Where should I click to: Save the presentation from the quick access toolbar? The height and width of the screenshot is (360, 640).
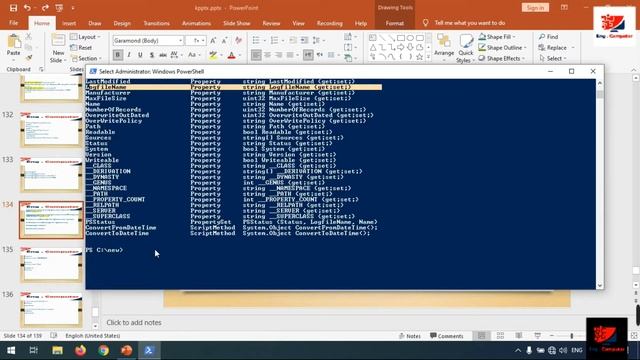(13, 8)
